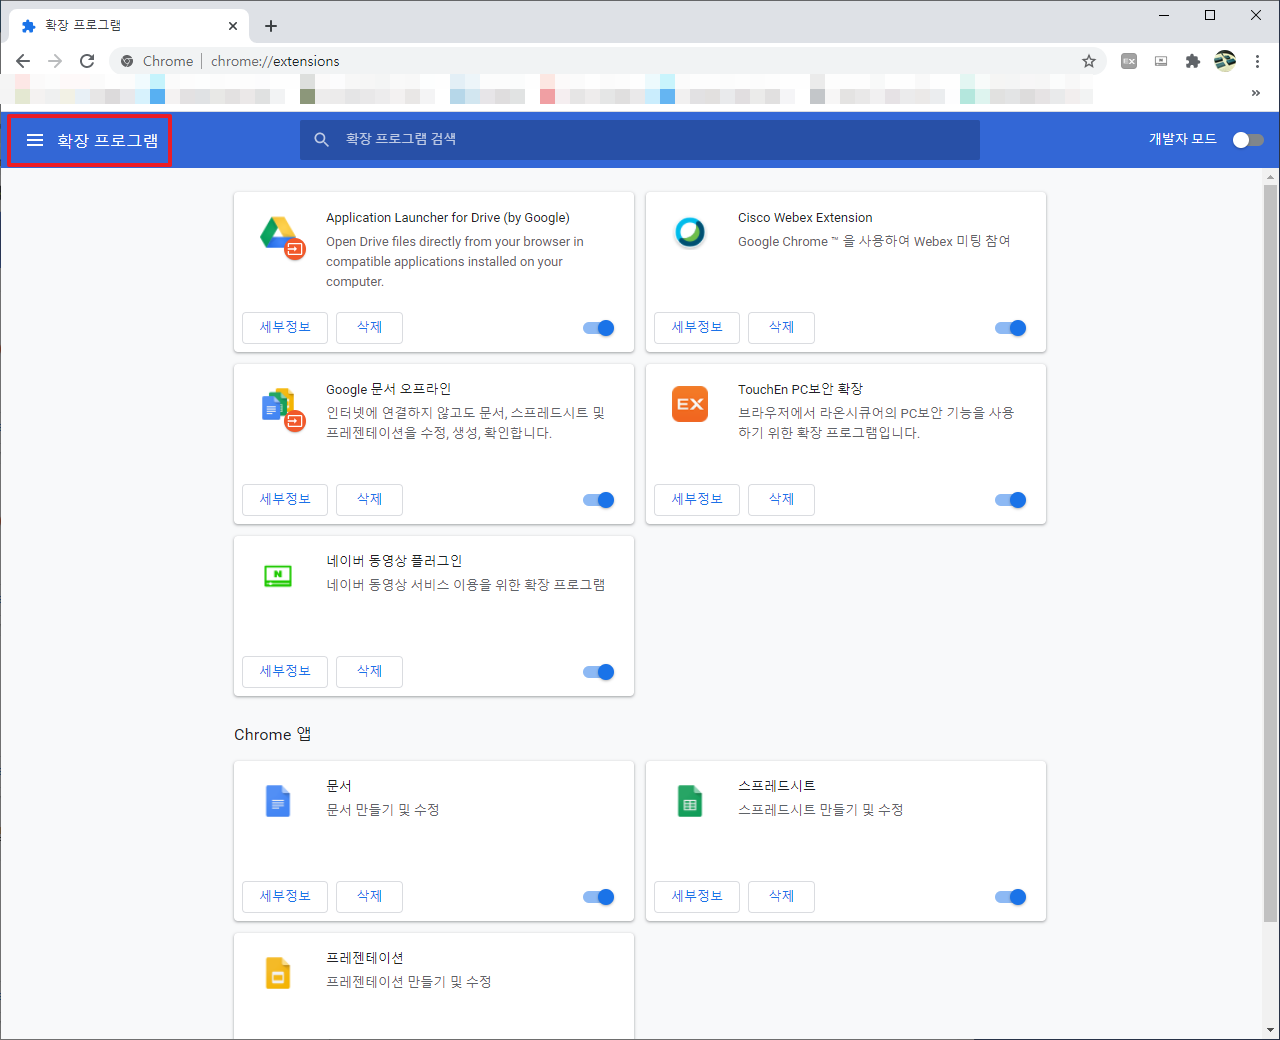The image size is (1280, 1040).
Task: Click the Google 문서 오프라인 icon
Action: (282, 408)
